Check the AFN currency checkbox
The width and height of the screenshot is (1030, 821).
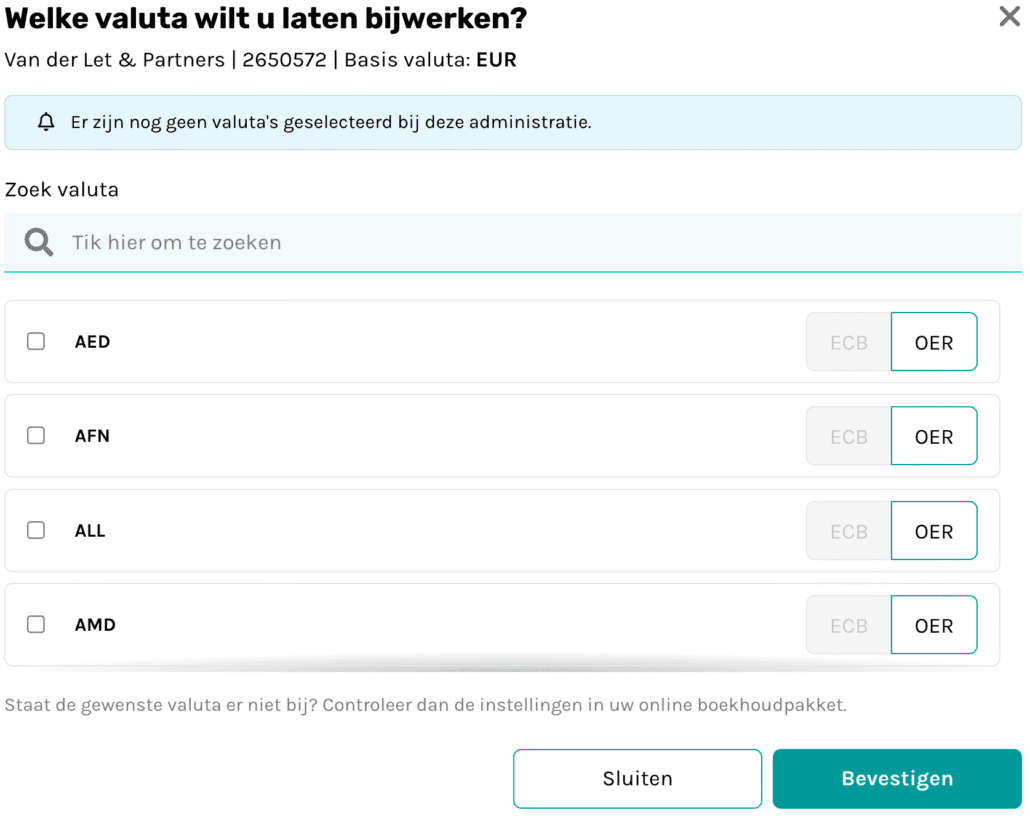[36, 436]
